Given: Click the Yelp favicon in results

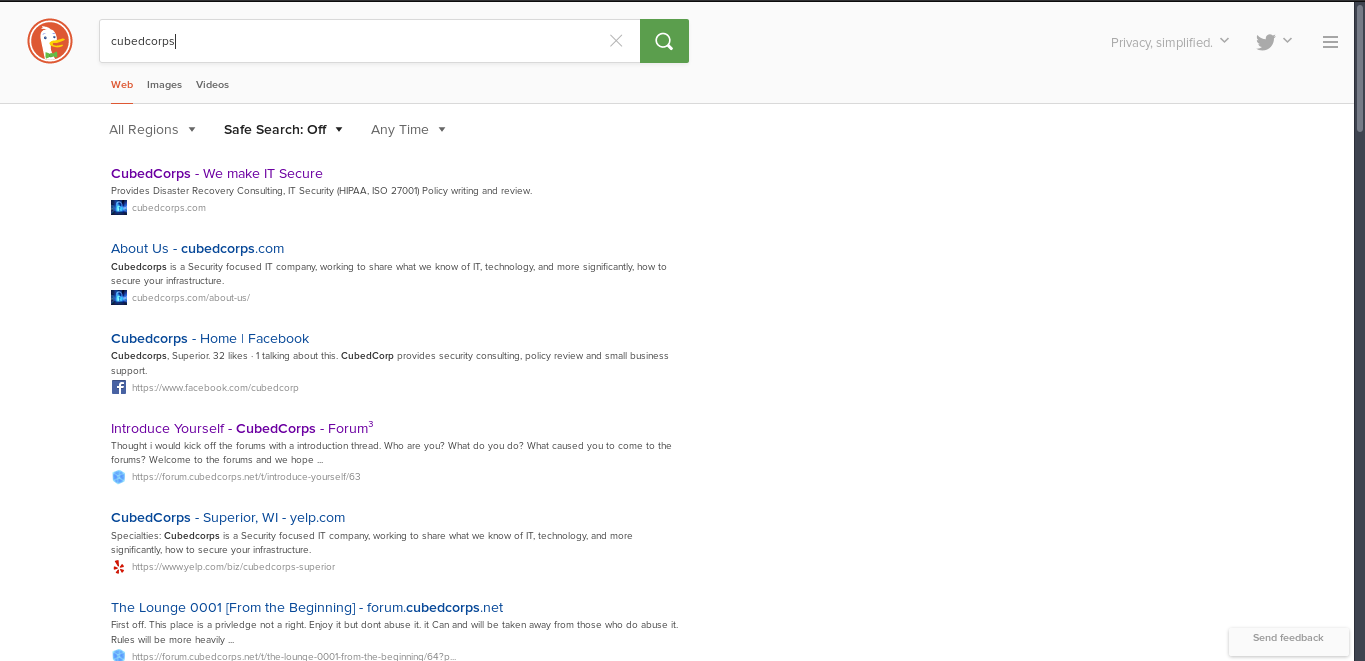Looking at the screenshot, I should tap(119, 567).
